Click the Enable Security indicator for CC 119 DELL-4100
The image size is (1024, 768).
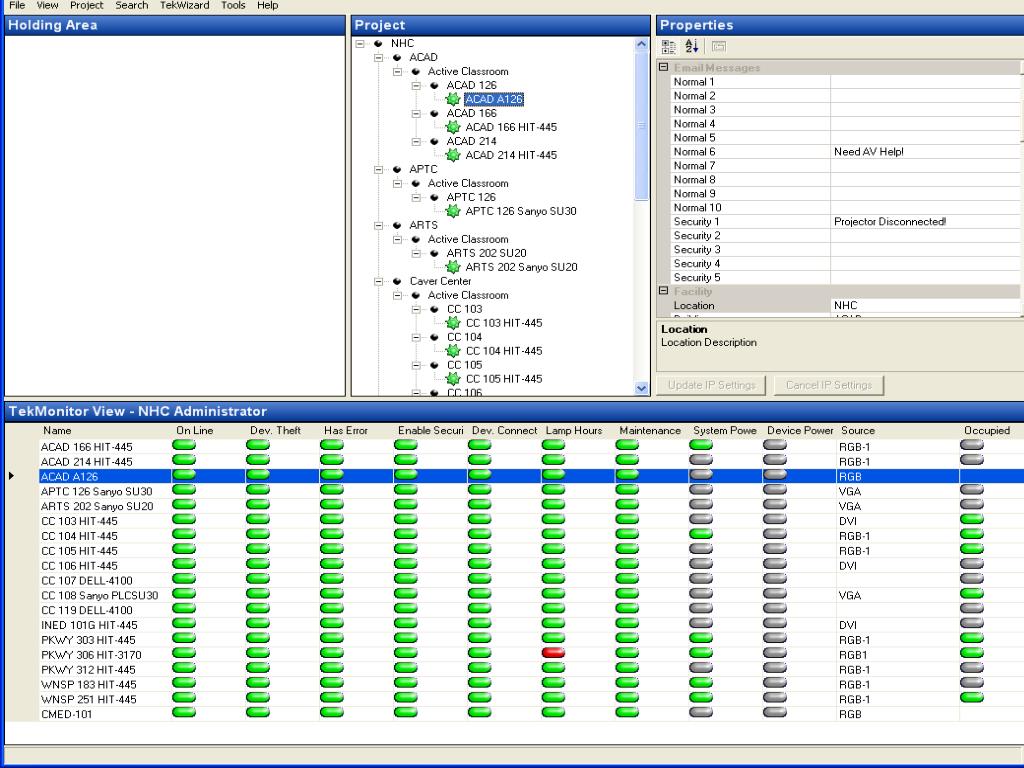click(x=406, y=608)
